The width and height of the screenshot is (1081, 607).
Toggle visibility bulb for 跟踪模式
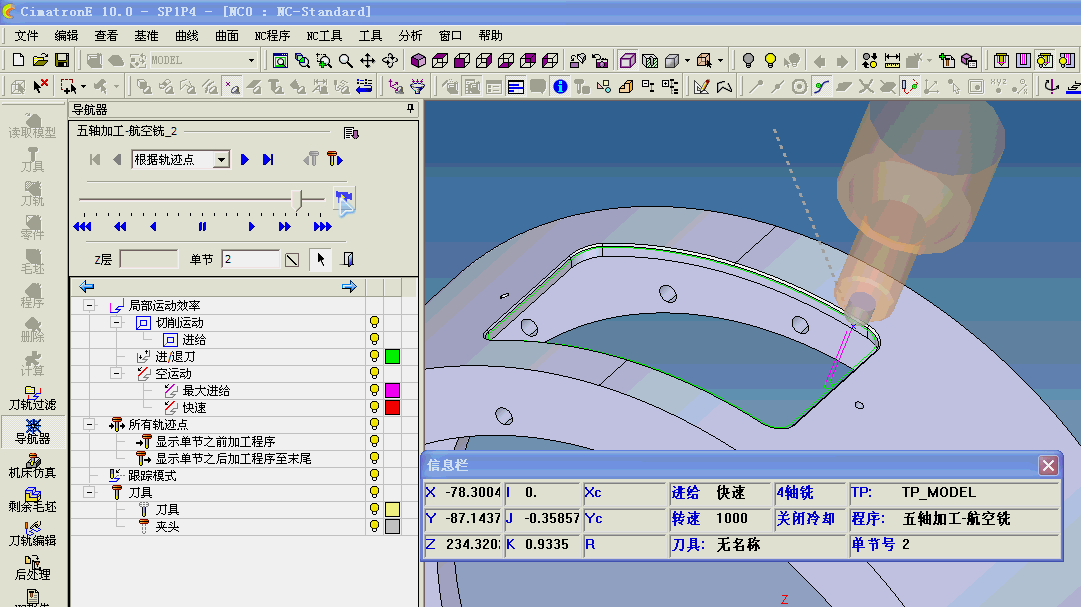(374, 475)
